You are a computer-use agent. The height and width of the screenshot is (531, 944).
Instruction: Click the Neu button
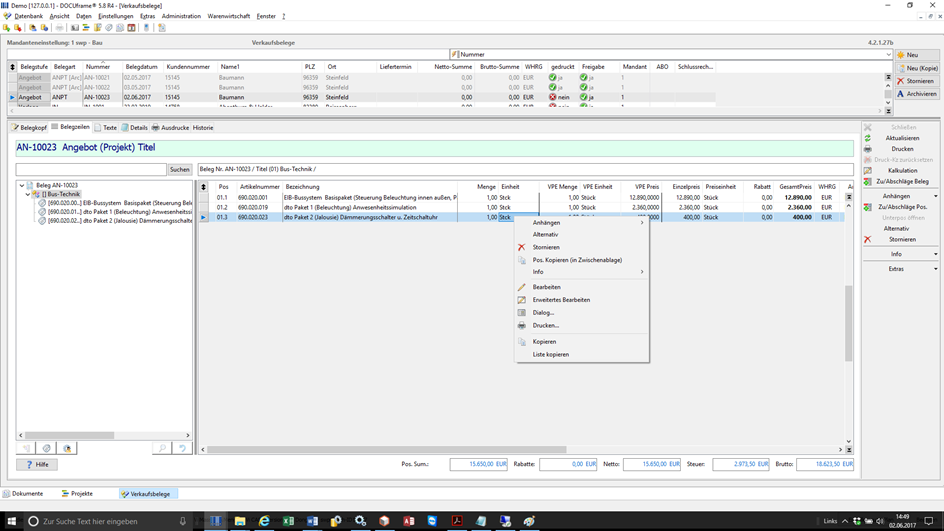tap(917, 55)
